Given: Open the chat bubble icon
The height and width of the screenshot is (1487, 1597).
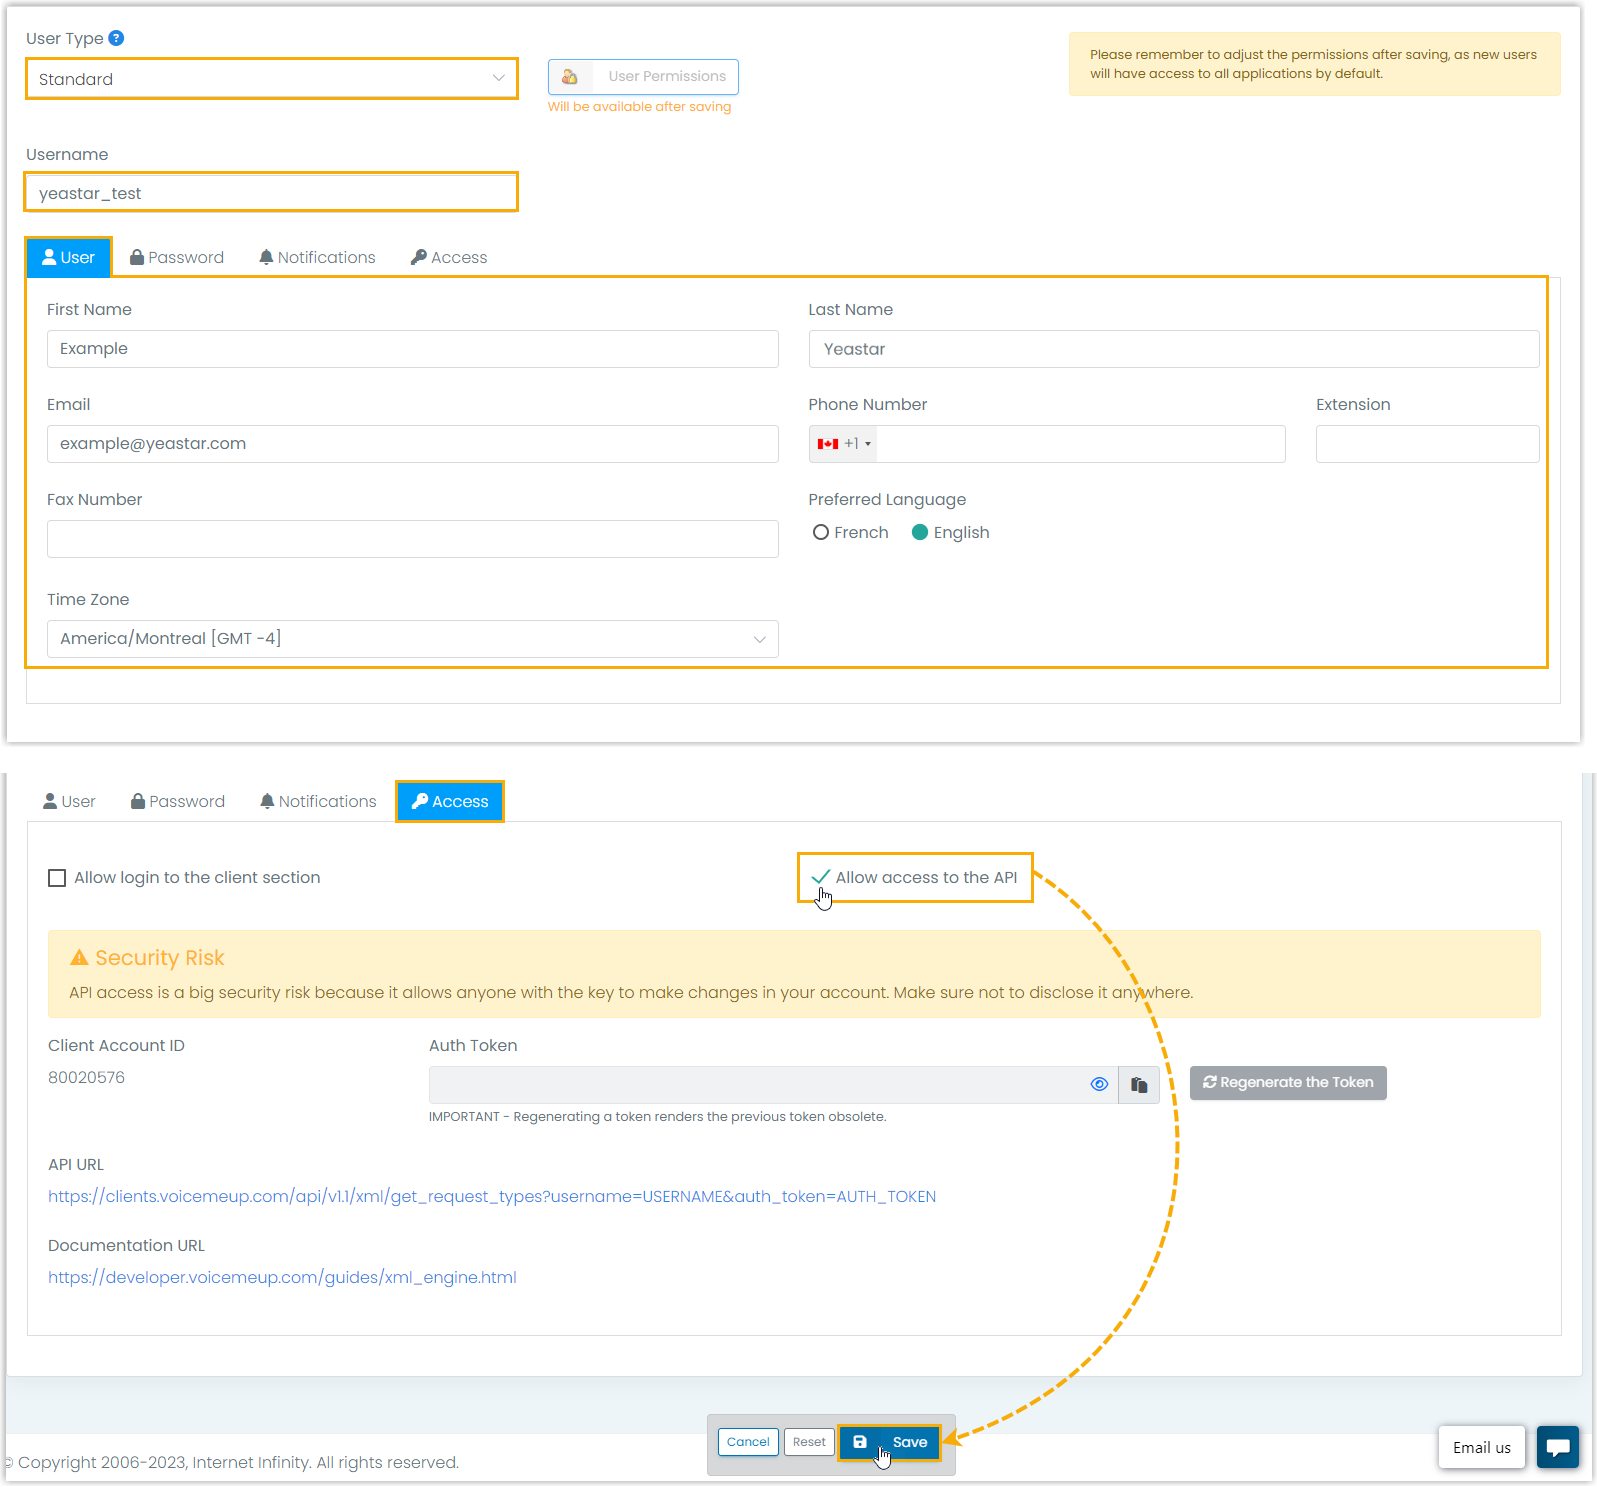Looking at the screenshot, I should (x=1557, y=1447).
